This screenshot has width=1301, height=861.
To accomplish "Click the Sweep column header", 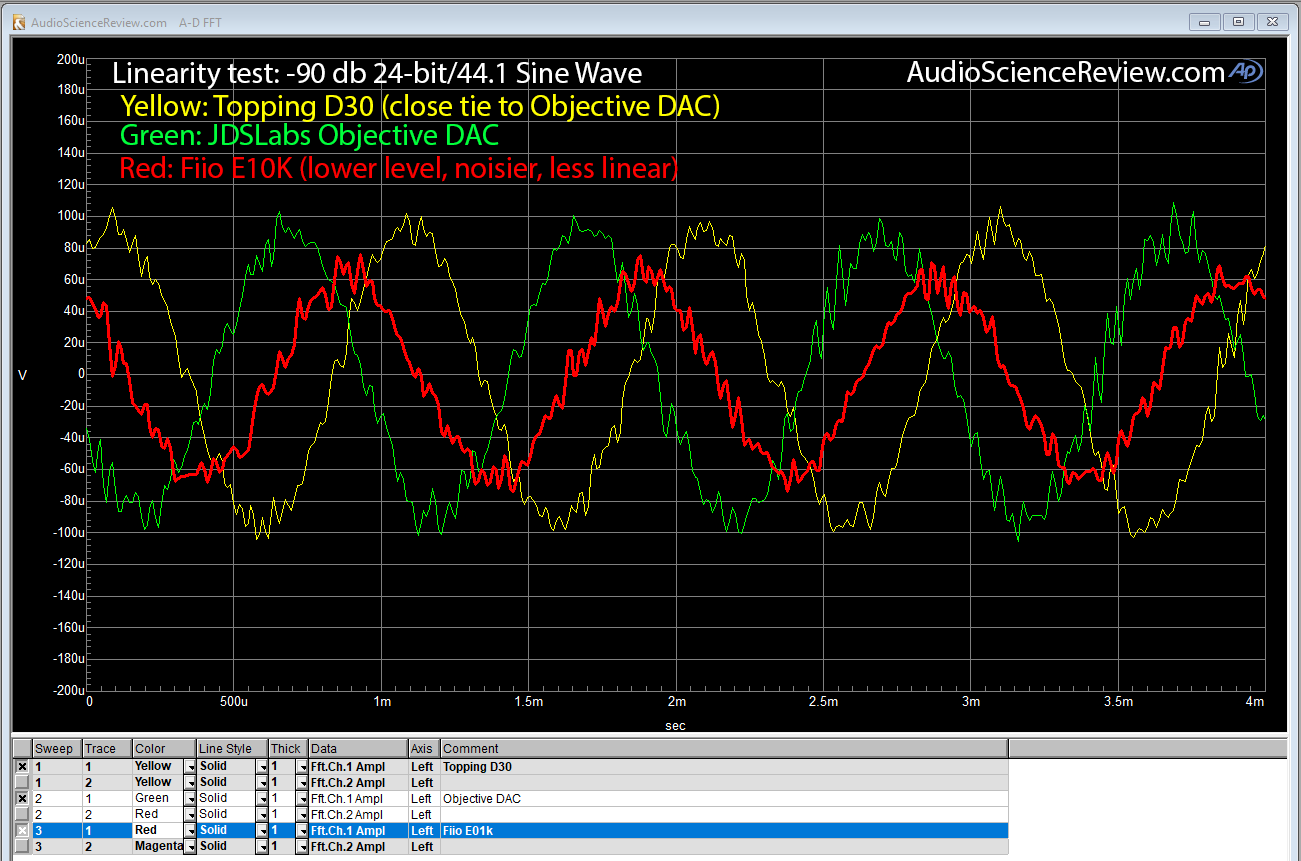I will pos(57,748).
